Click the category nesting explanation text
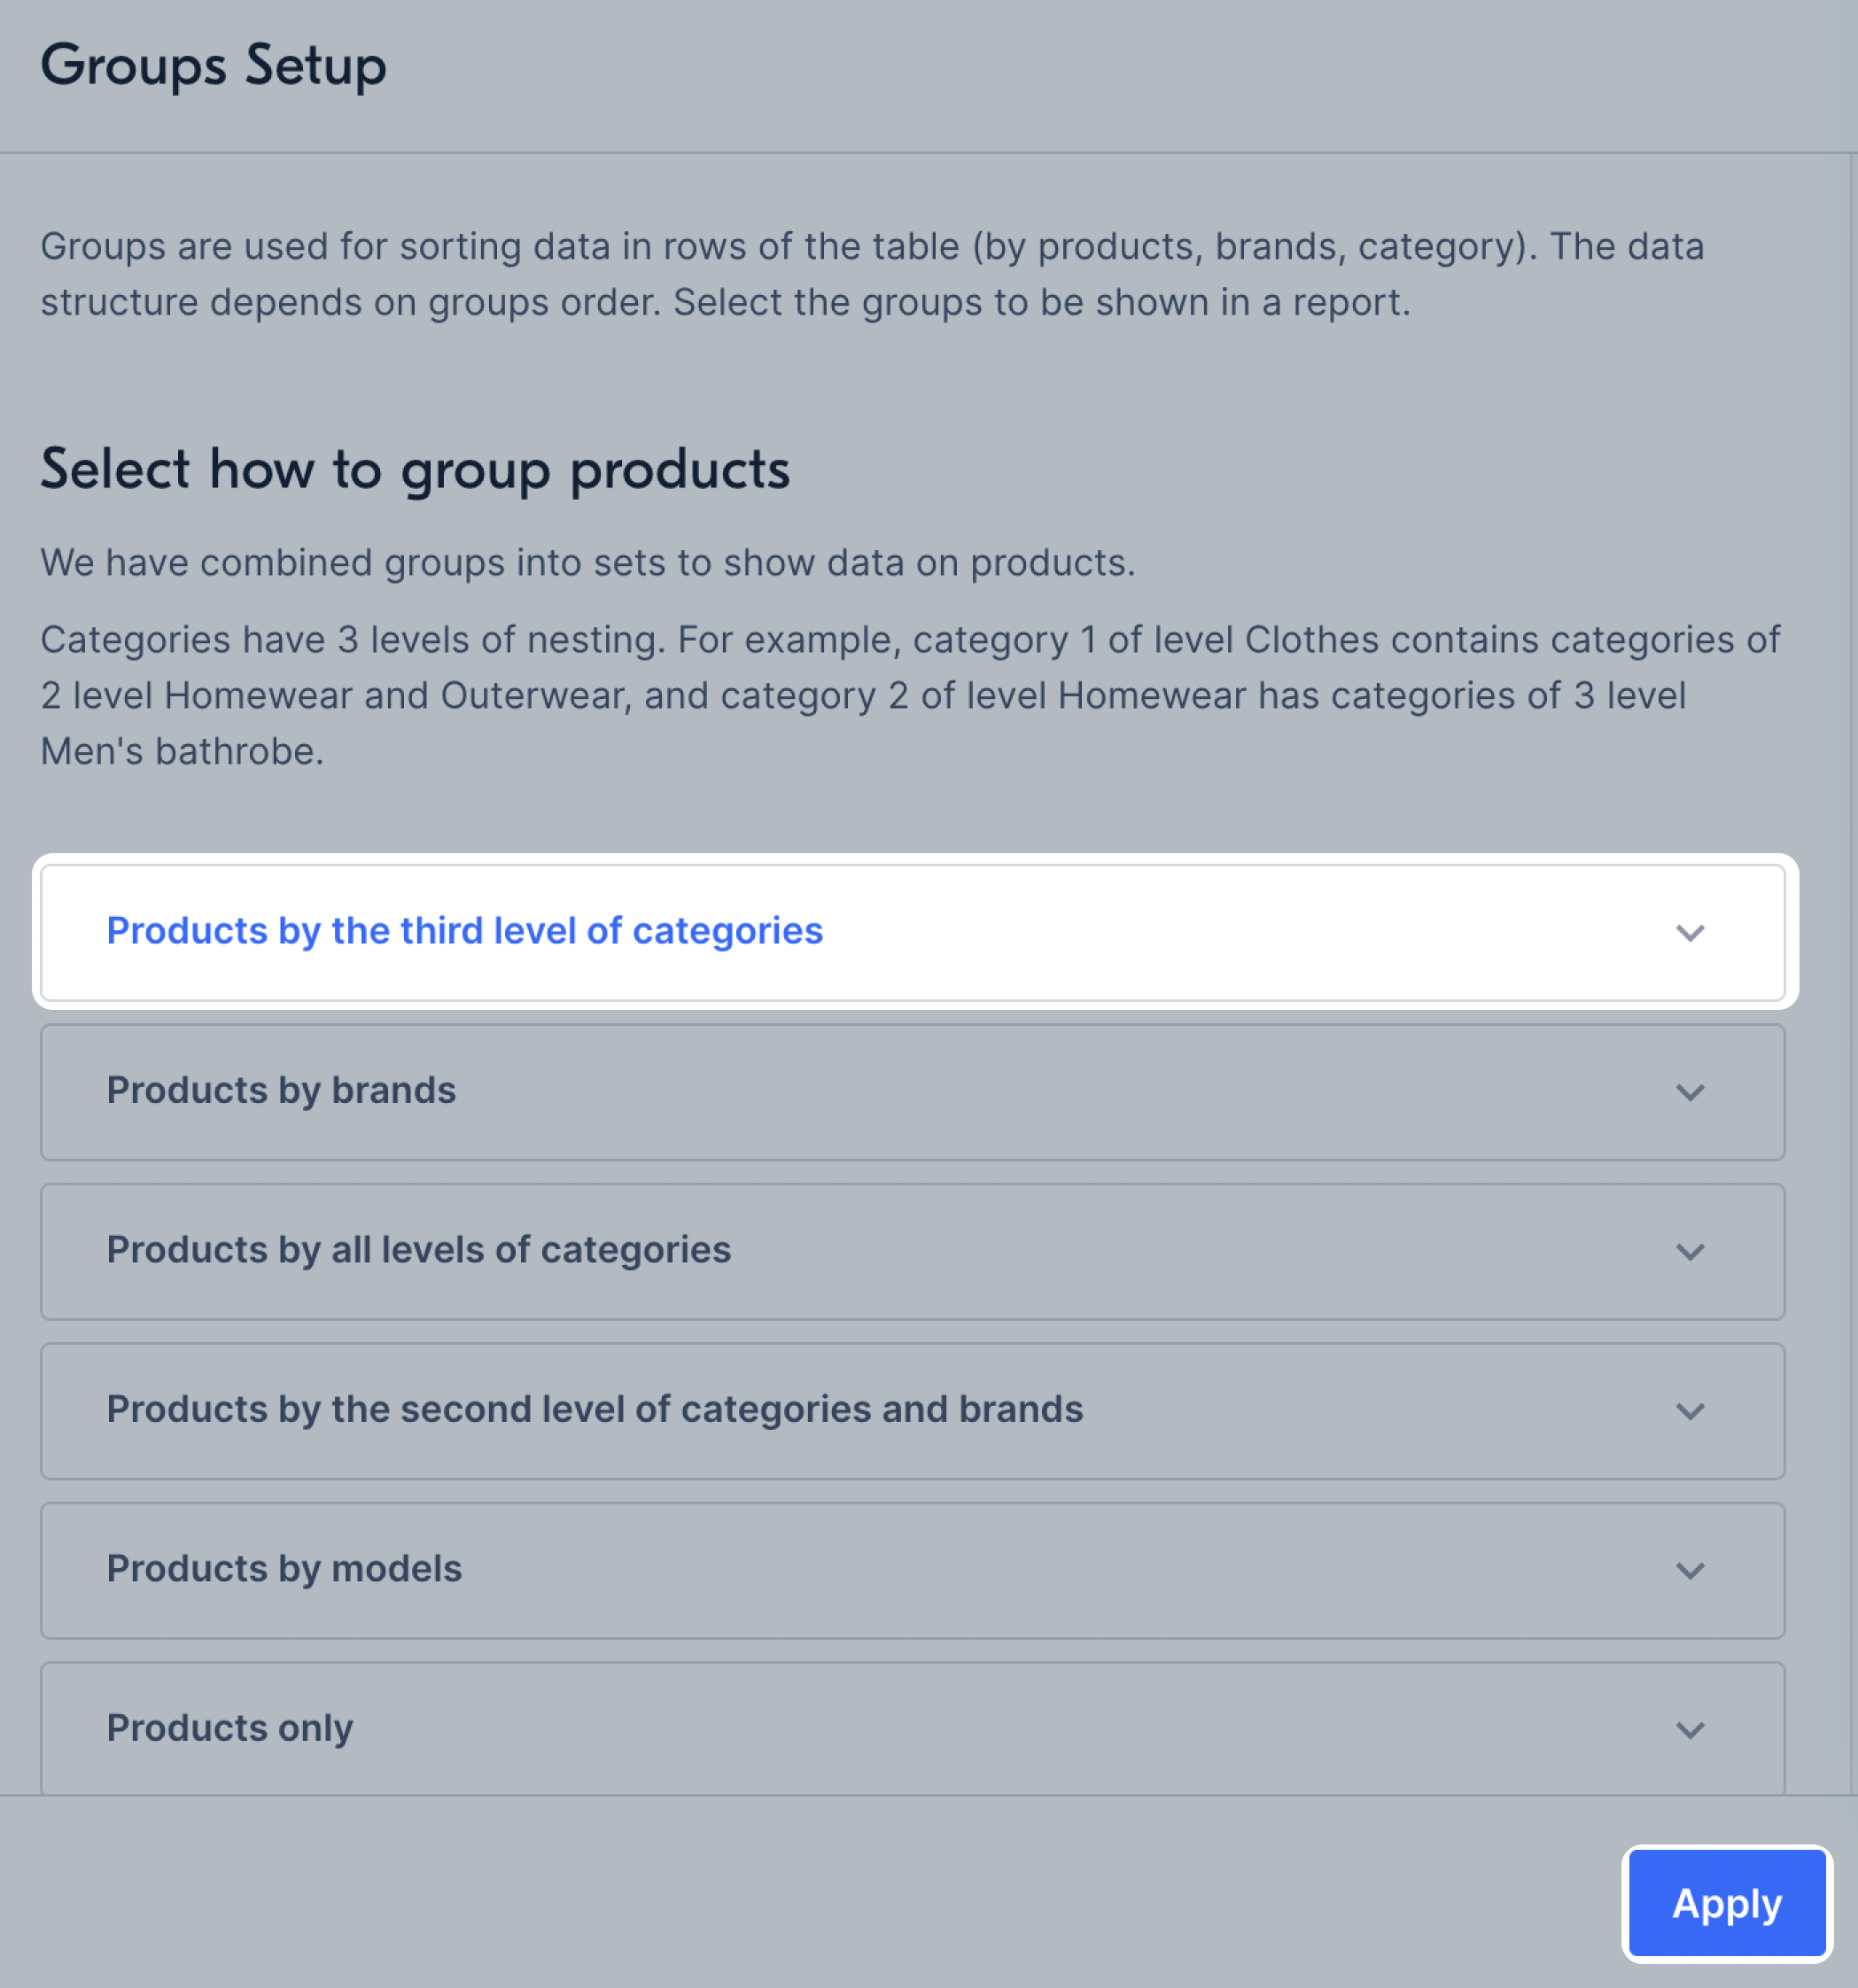Image resolution: width=1858 pixels, height=1988 pixels. click(x=910, y=696)
